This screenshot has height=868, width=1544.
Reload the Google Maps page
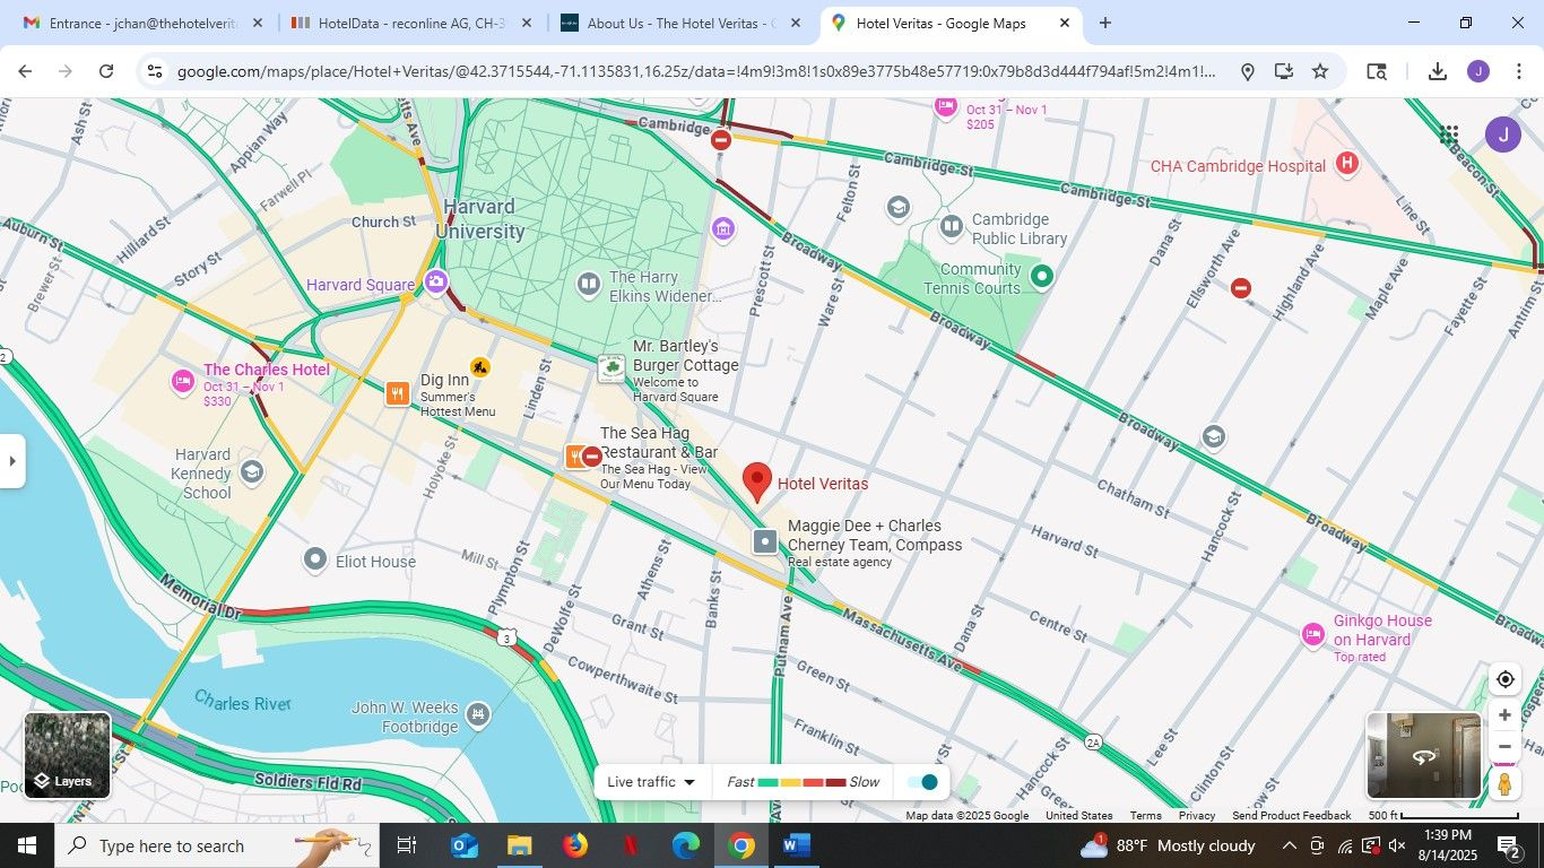point(106,71)
